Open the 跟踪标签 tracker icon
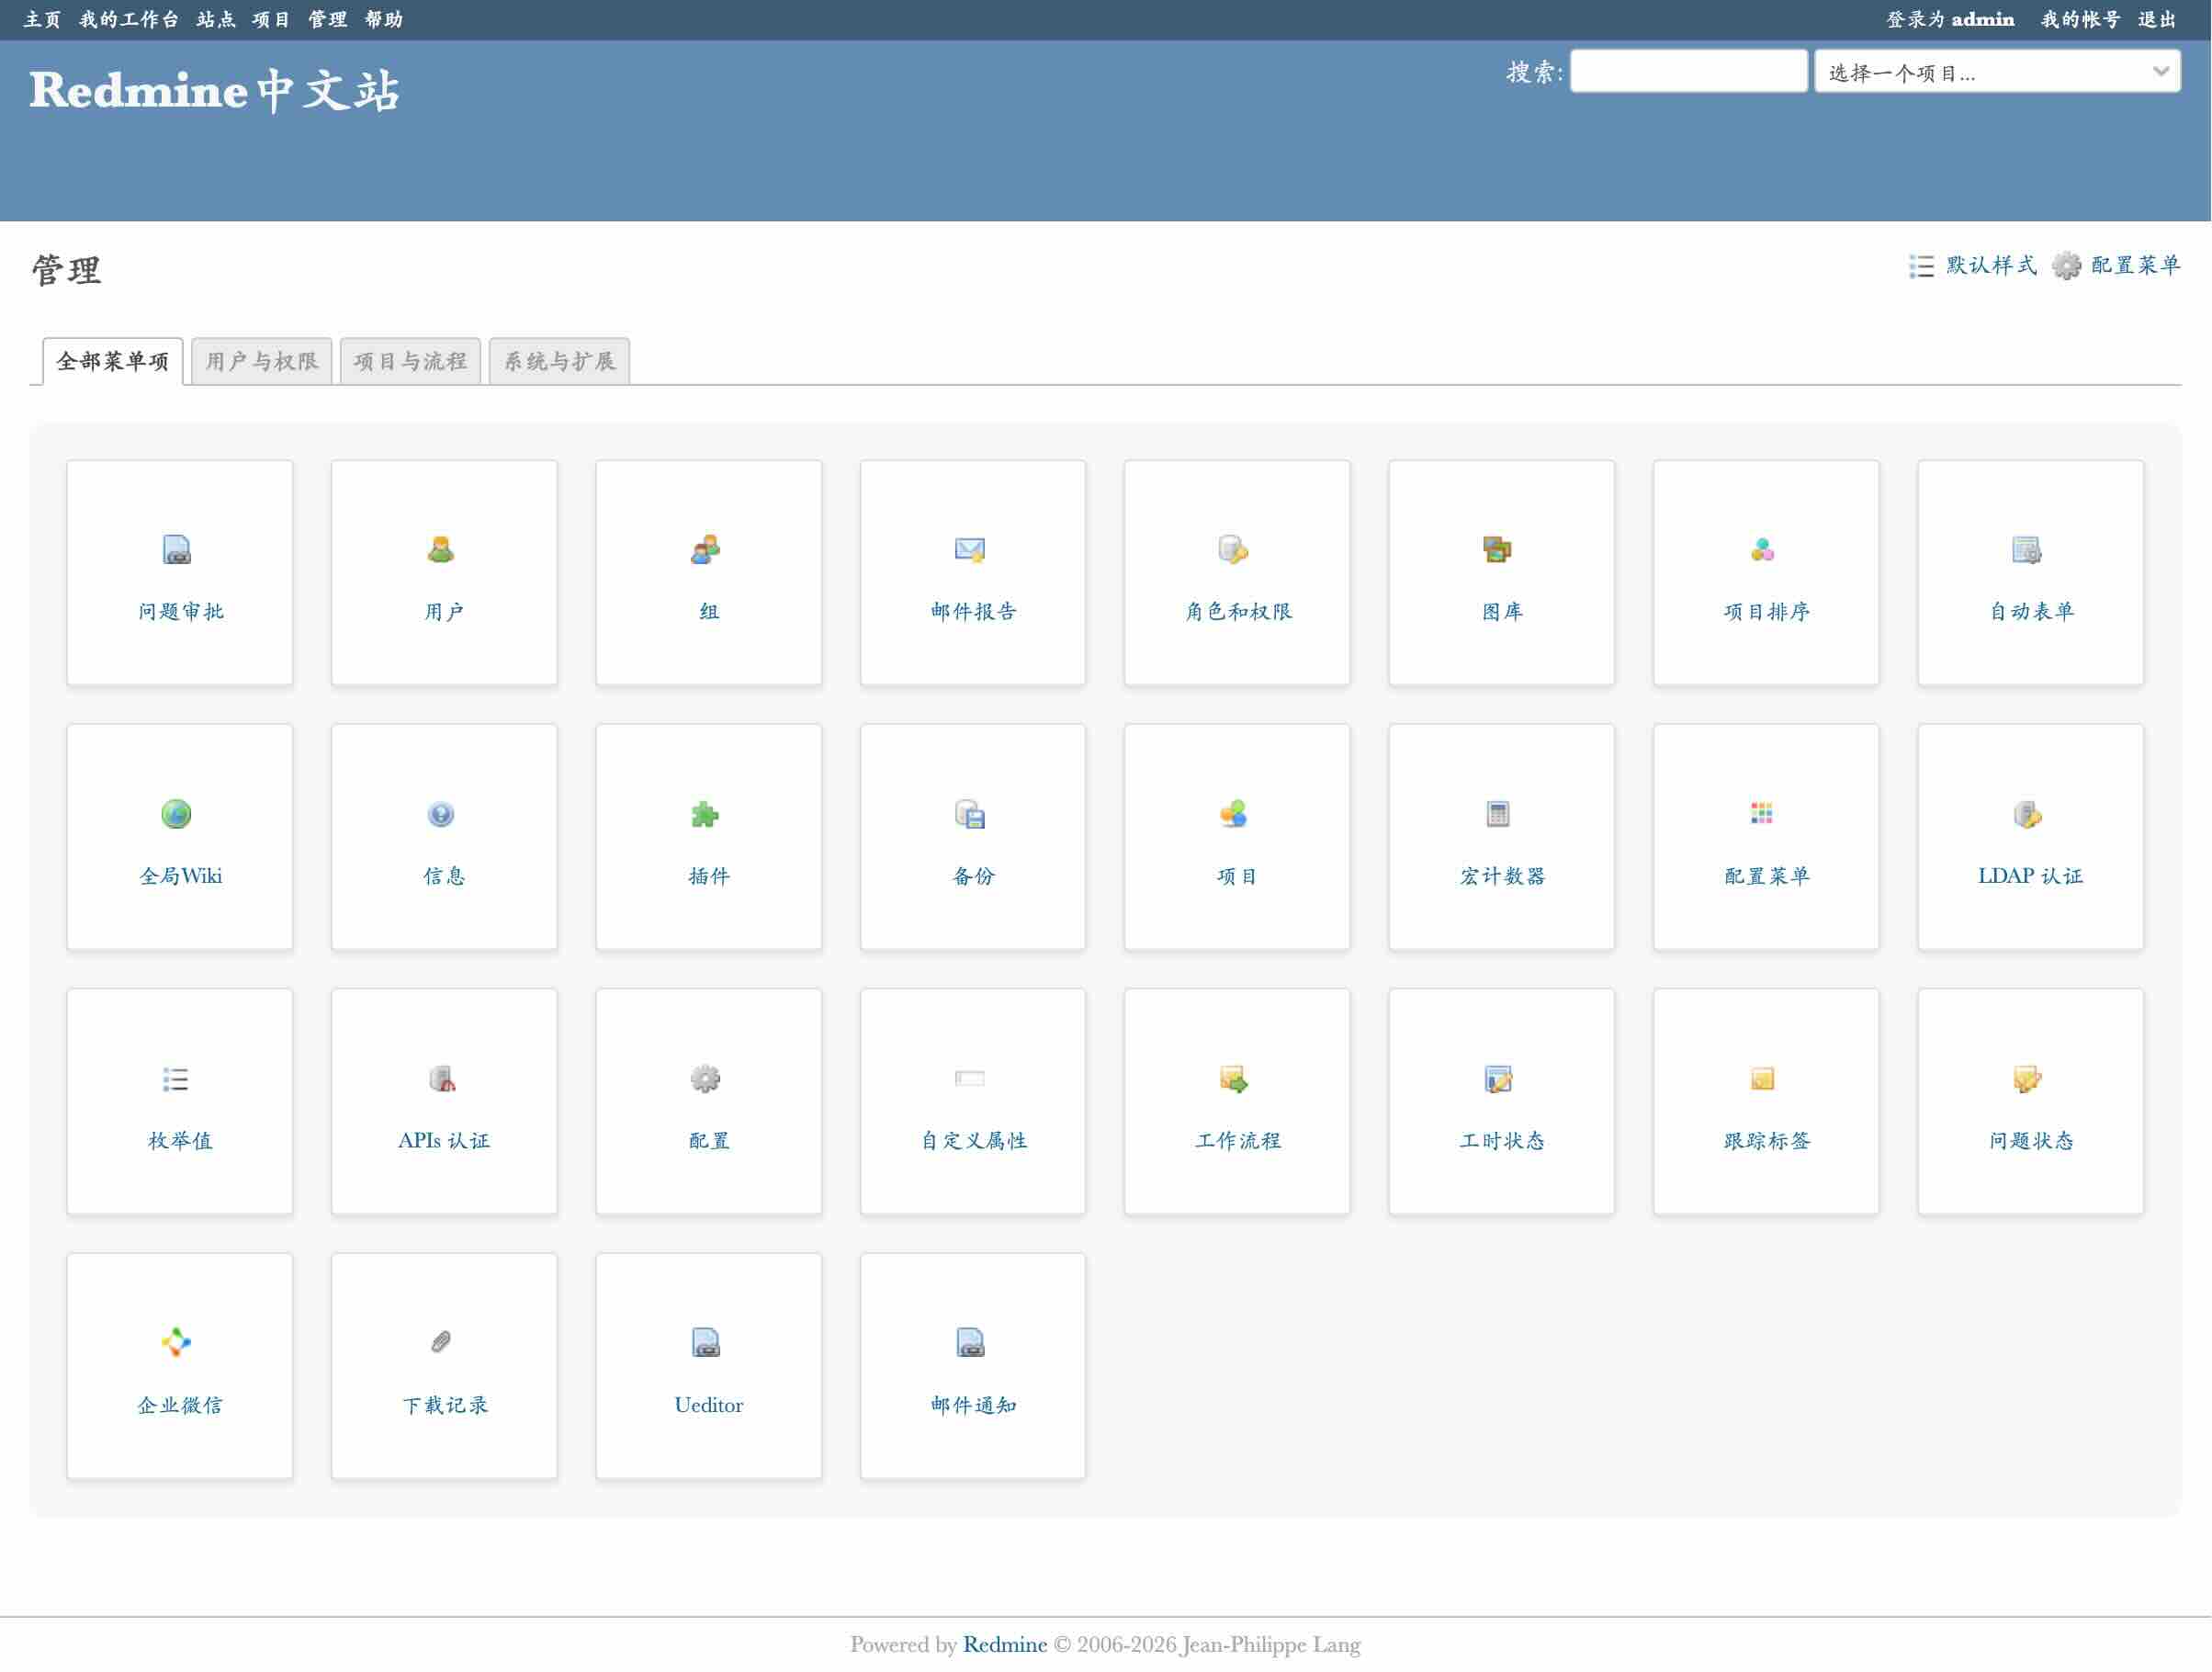Image resolution: width=2212 pixels, height=1672 pixels. click(1763, 1079)
